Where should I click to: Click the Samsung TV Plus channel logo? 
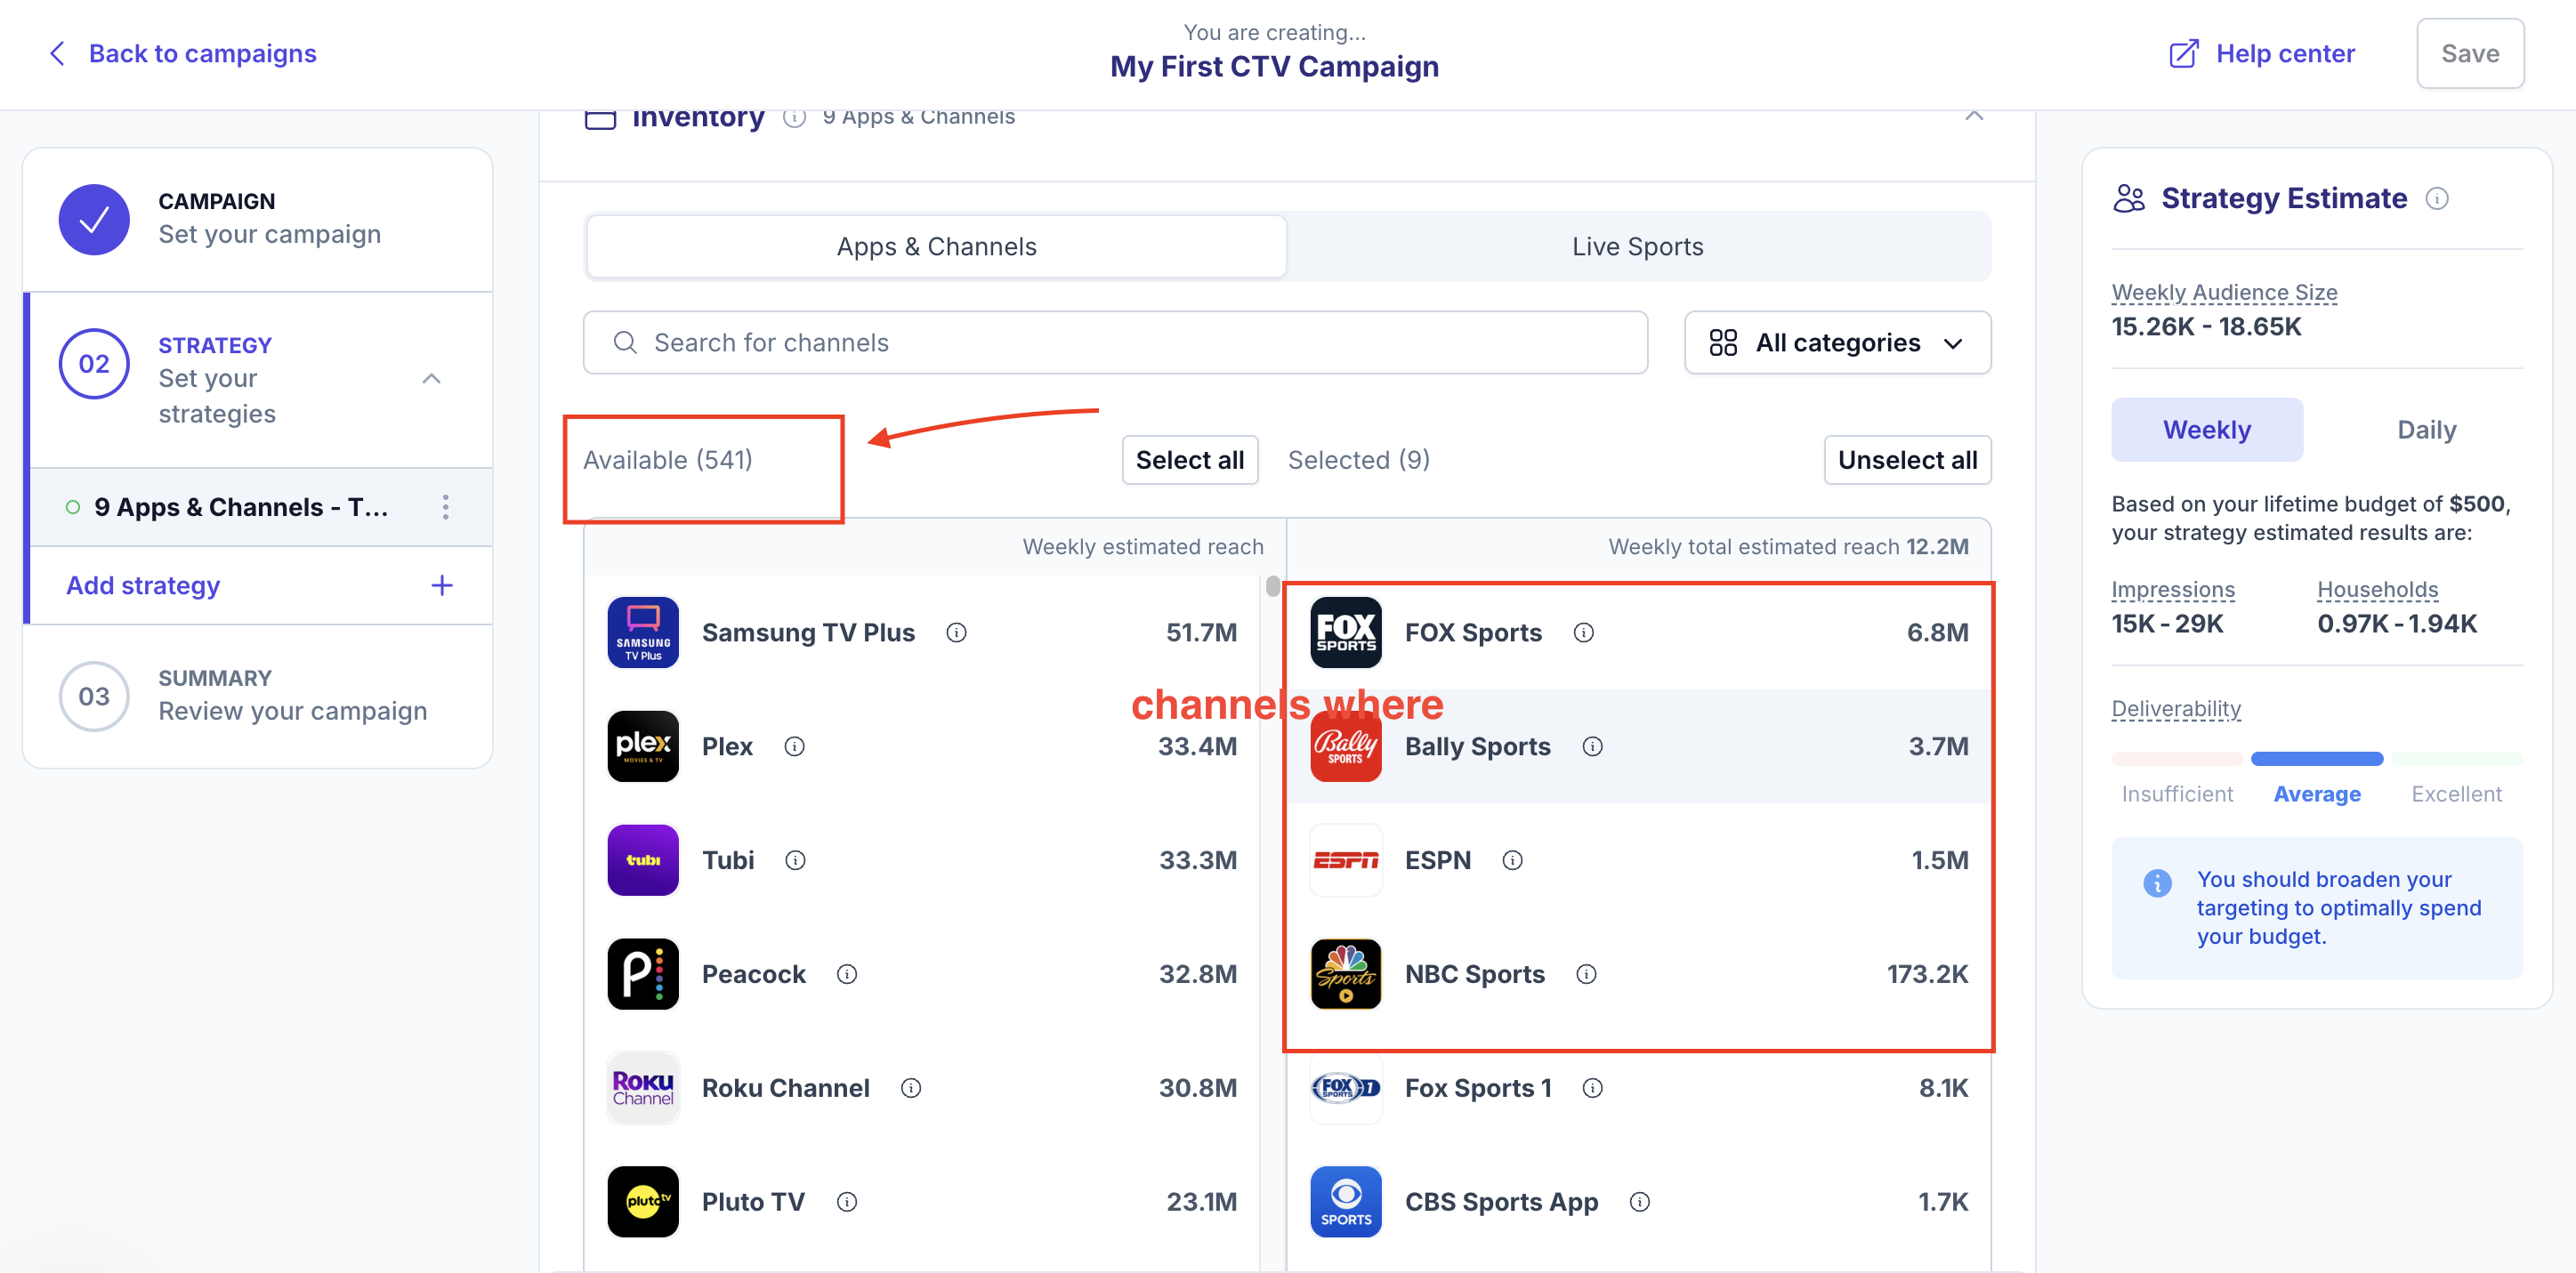[643, 632]
